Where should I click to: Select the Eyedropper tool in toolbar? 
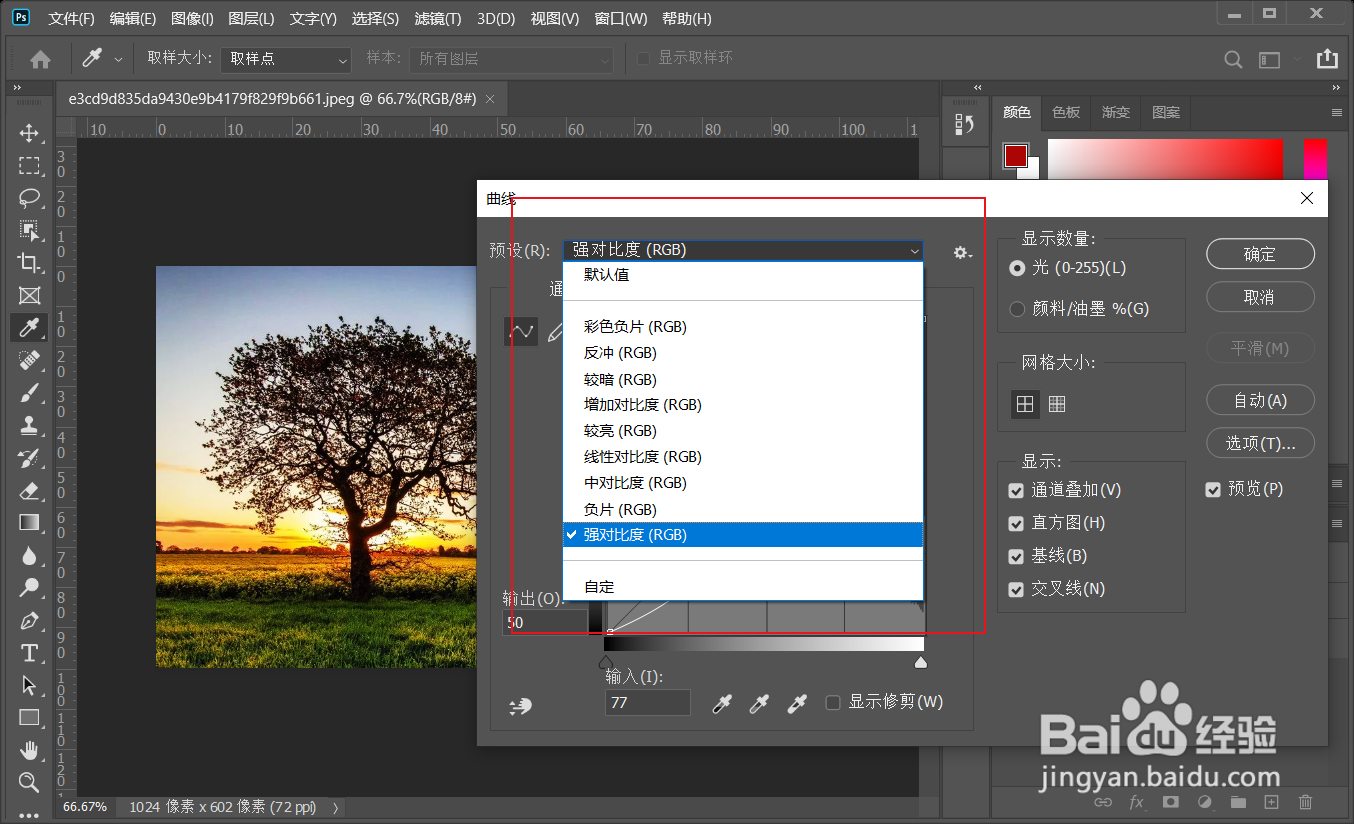[x=29, y=327]
